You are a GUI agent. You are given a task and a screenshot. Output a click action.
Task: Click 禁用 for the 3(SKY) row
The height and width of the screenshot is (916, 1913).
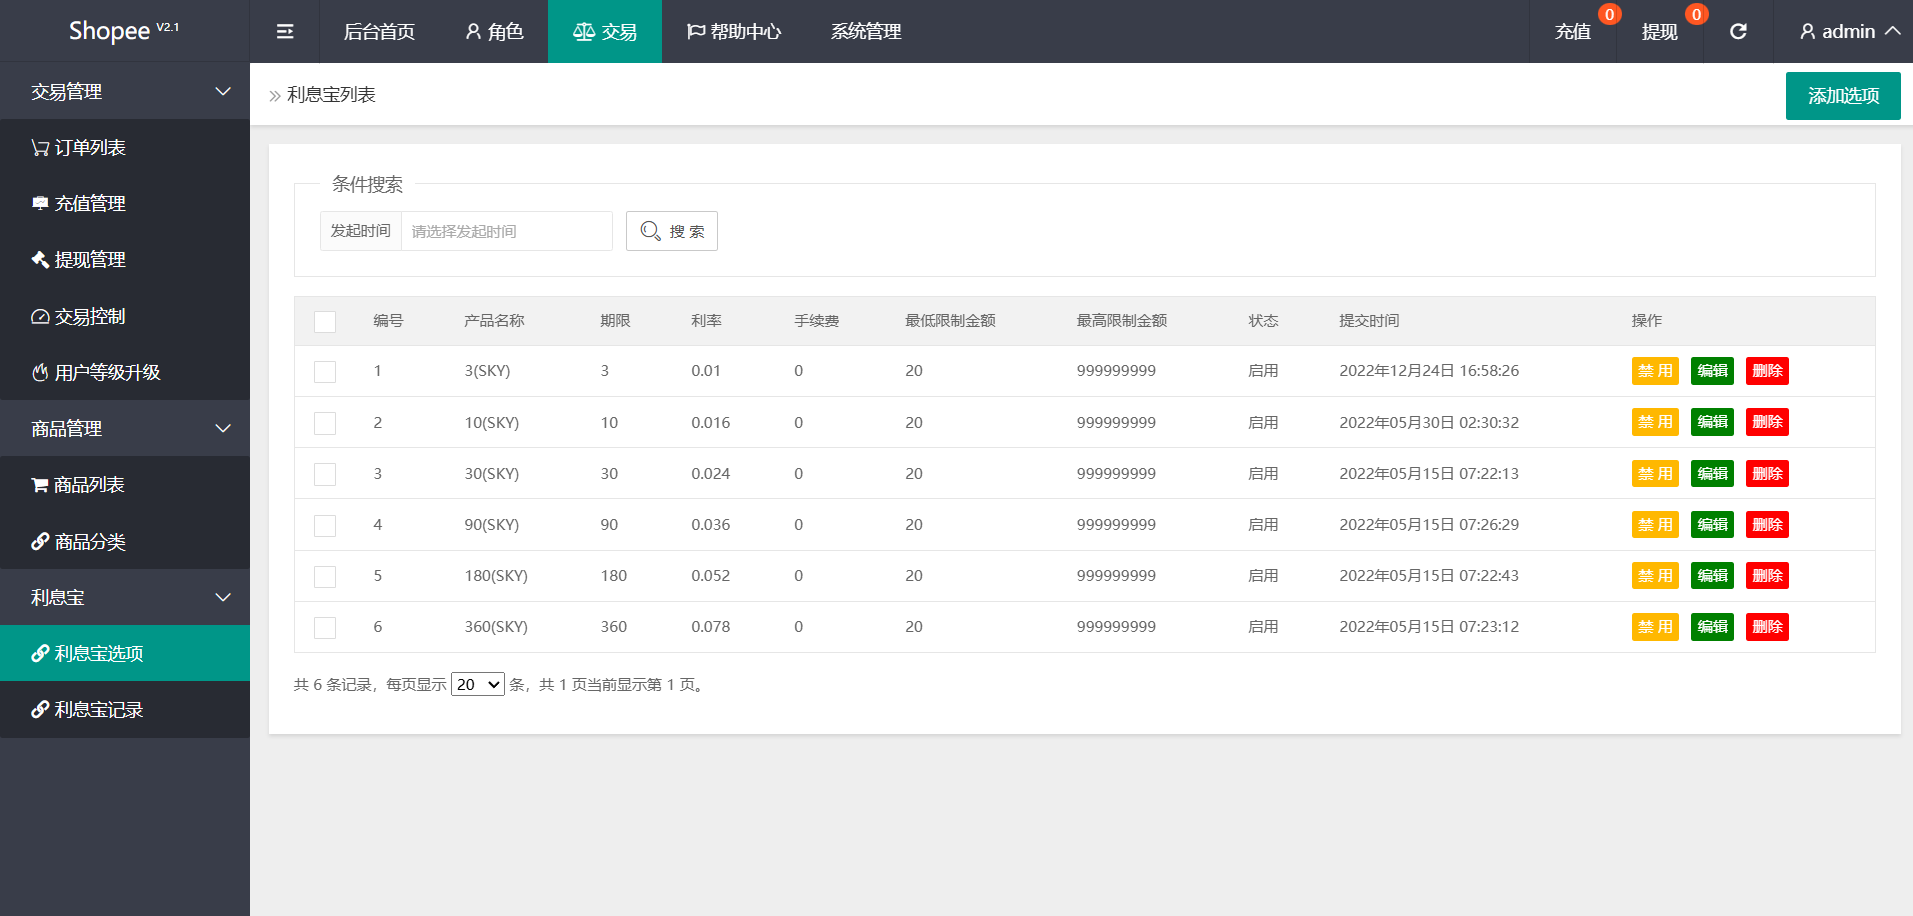coord(1655,371)
